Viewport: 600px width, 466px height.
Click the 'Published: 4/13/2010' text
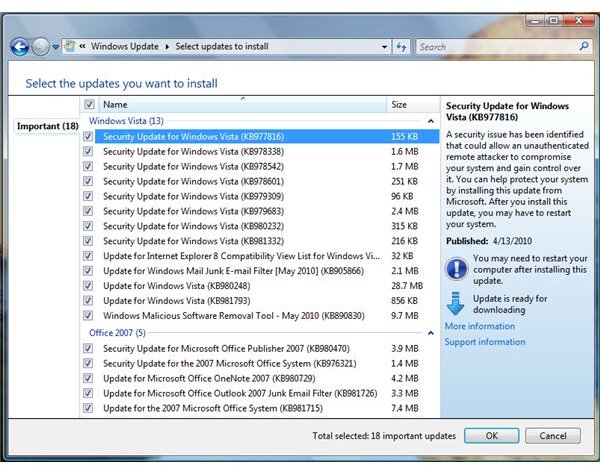(489, 241)
